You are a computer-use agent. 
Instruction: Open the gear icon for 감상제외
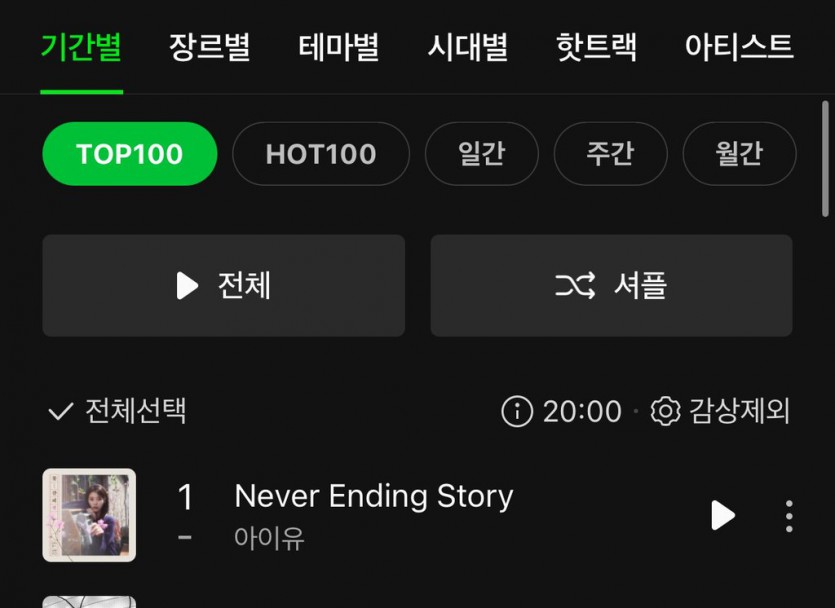click(x=665, y=411)
